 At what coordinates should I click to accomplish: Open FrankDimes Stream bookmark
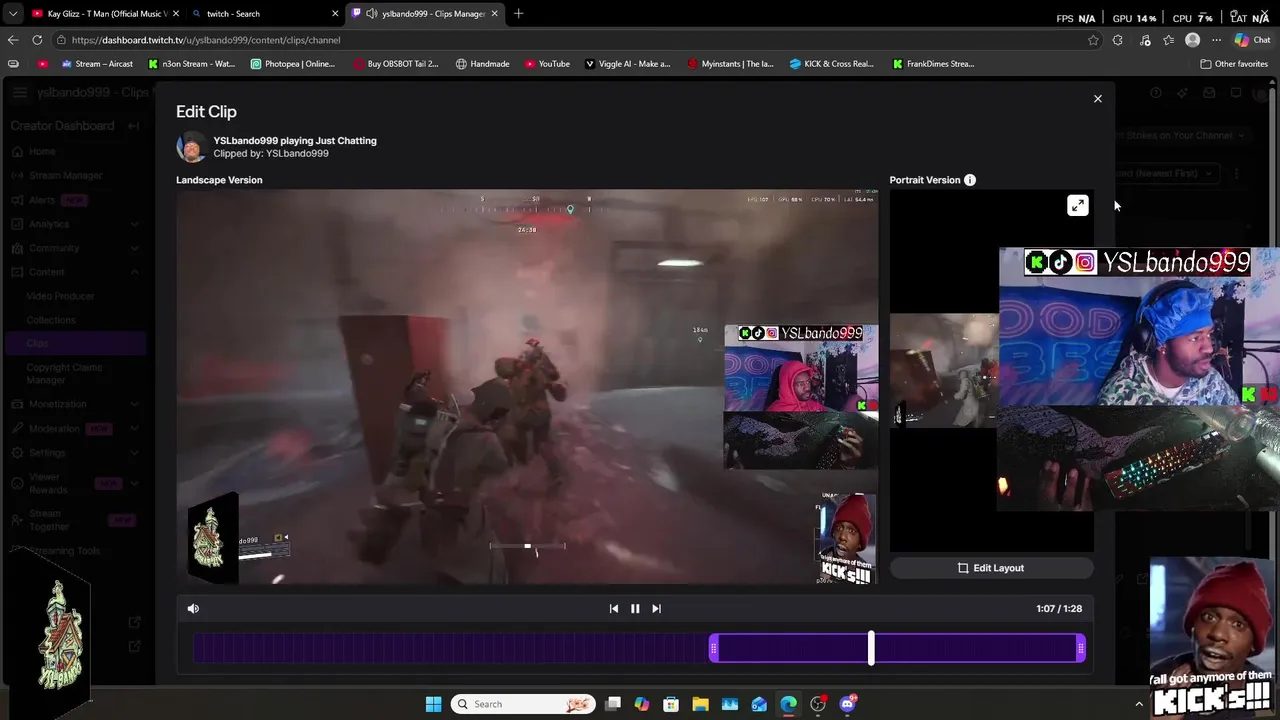tap(934, 64)
